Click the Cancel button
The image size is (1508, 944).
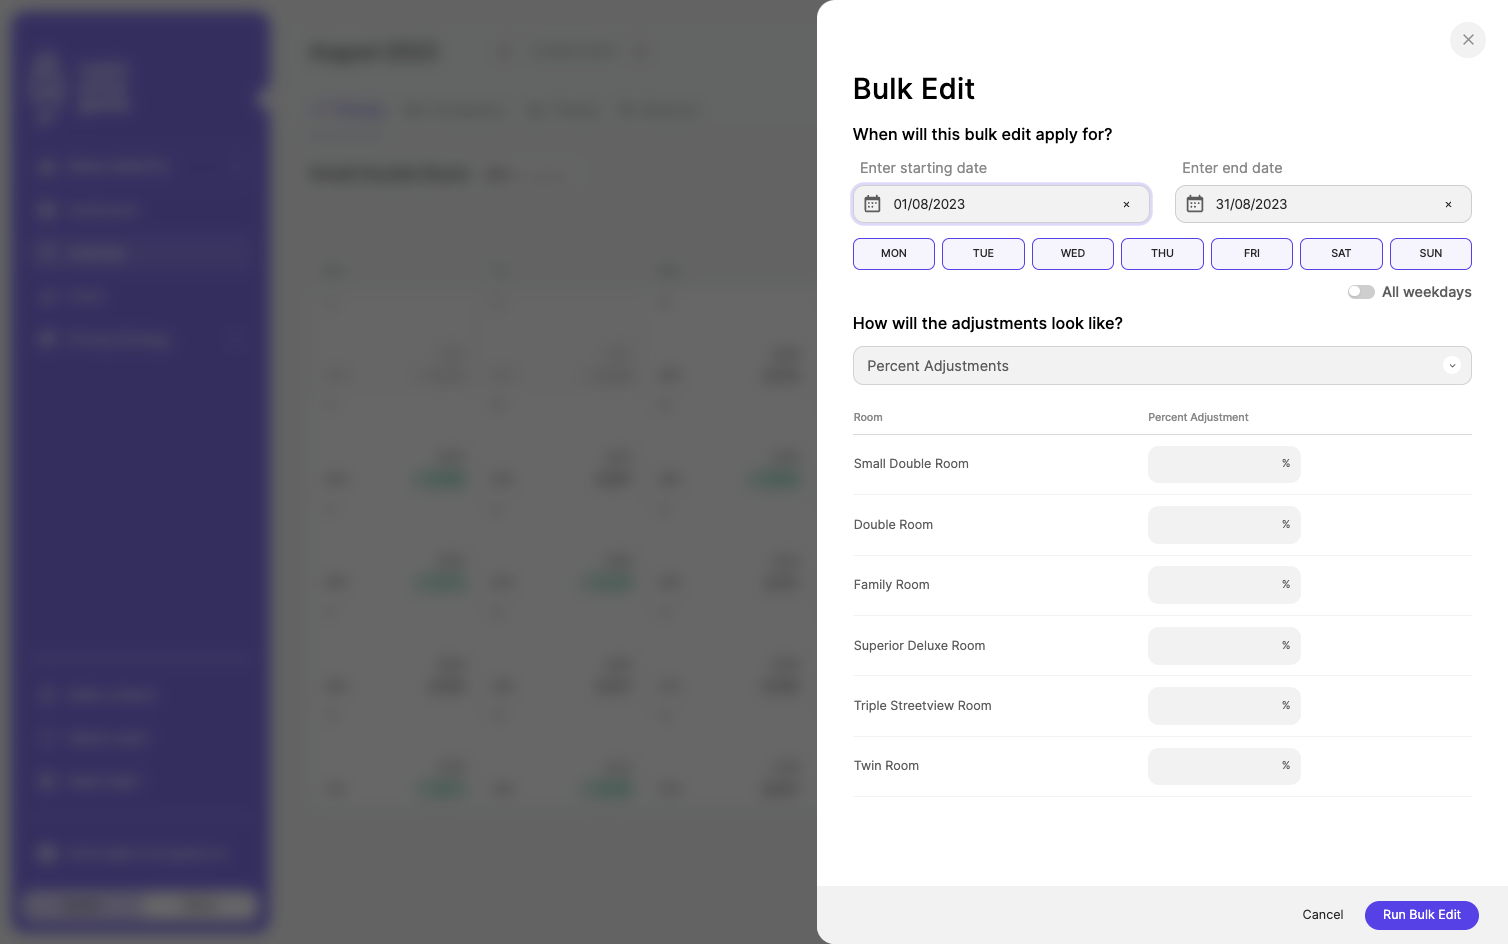(x=1323, y=915)
